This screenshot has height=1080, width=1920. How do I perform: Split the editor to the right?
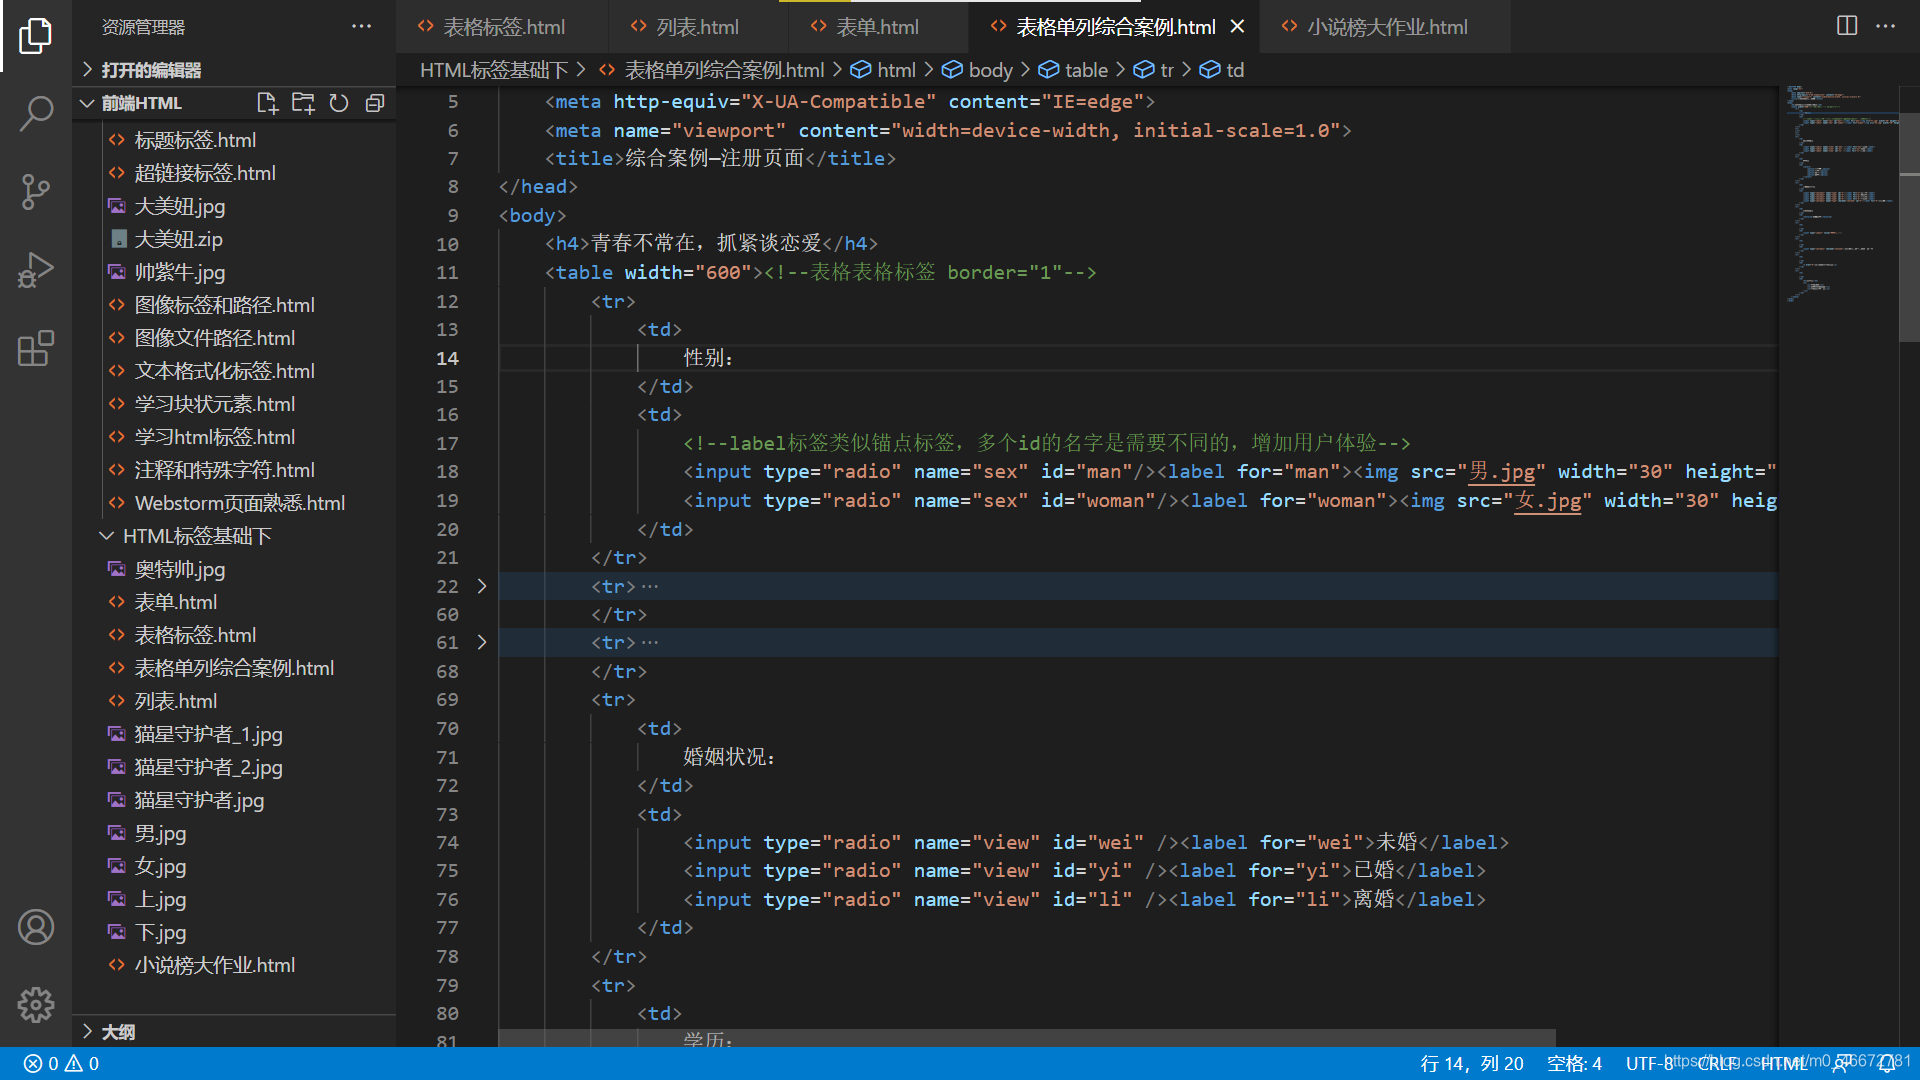1847,26
